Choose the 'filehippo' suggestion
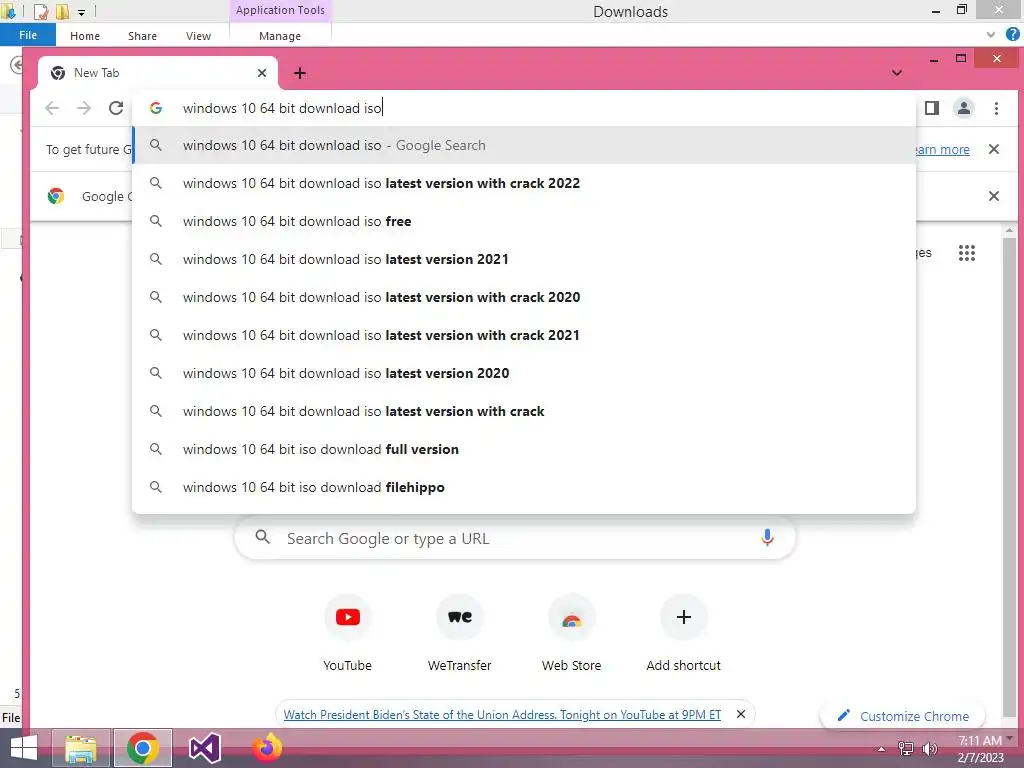This screenshot has width=1024, height=768. [524, 487]
